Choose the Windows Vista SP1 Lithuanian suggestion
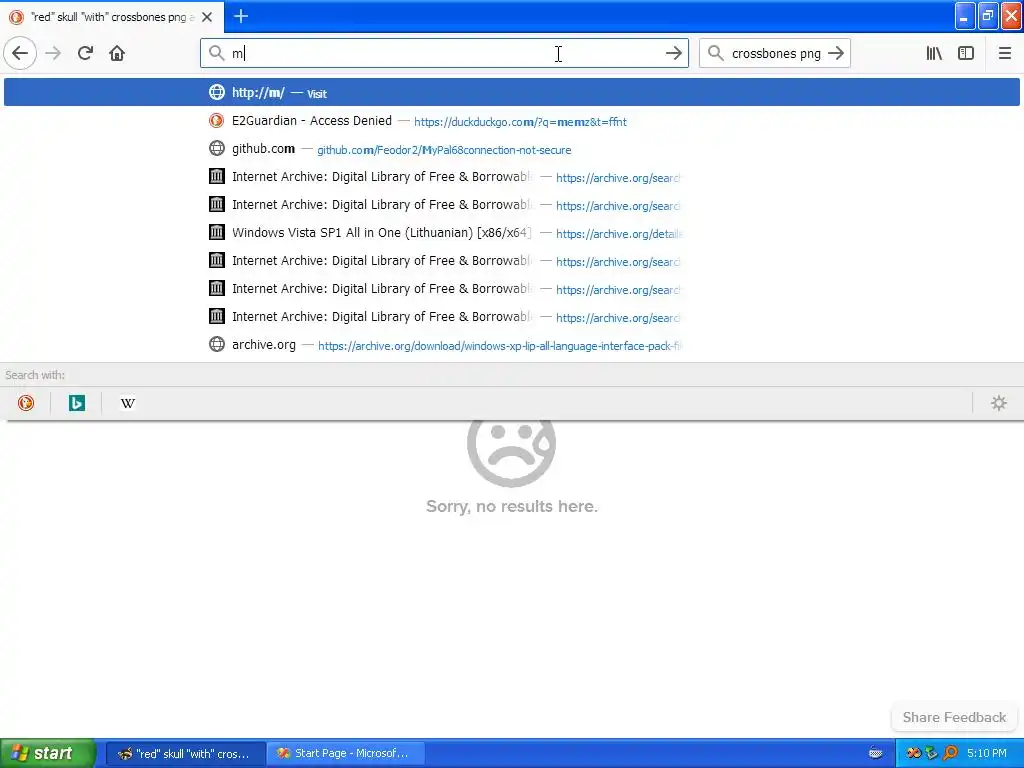1024x768 pixels. pyautogui.click(x=511, y=232)
